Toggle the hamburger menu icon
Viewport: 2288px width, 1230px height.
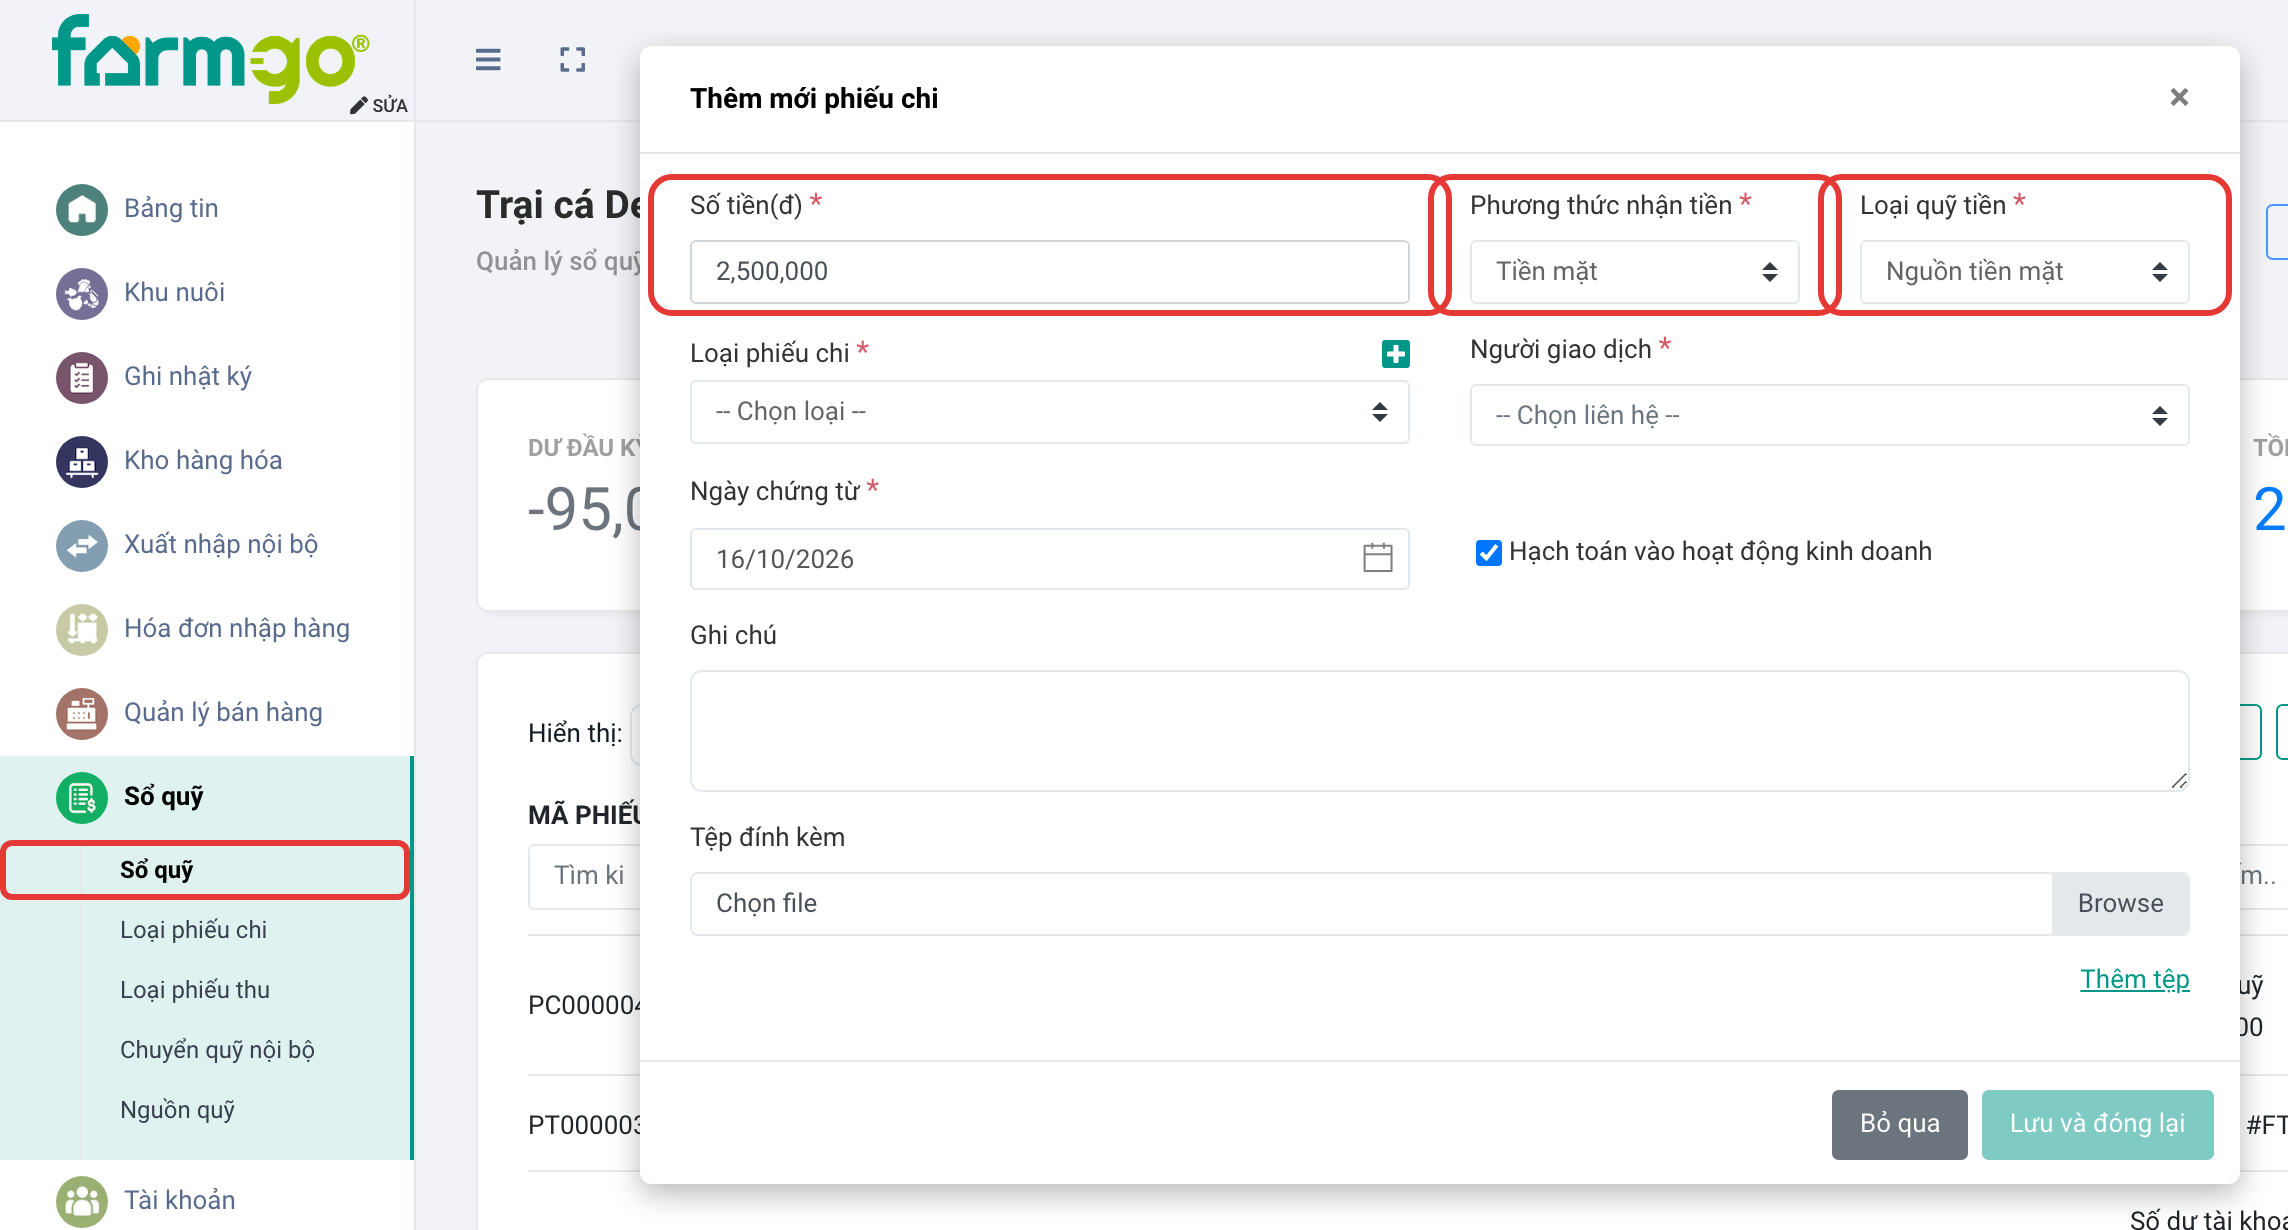488,60
